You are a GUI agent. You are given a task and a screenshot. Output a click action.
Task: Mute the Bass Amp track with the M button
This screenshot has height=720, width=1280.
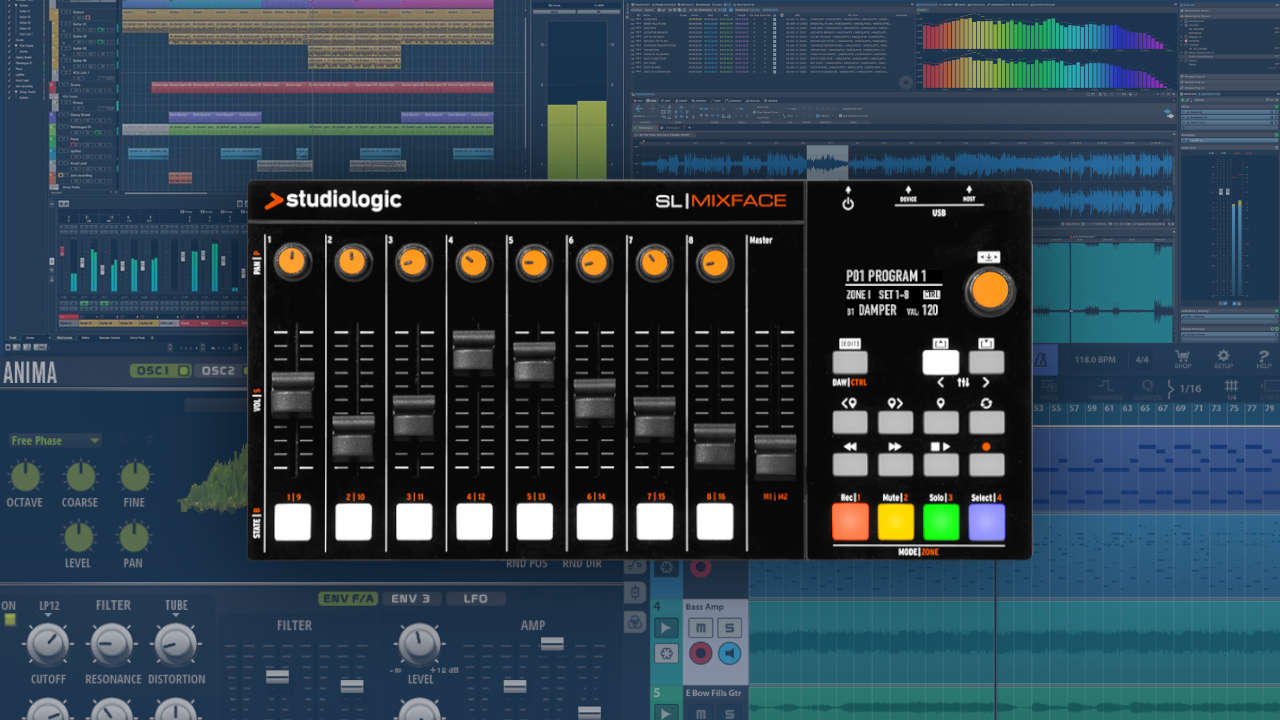pyautogui.click(x=701, y=628)
